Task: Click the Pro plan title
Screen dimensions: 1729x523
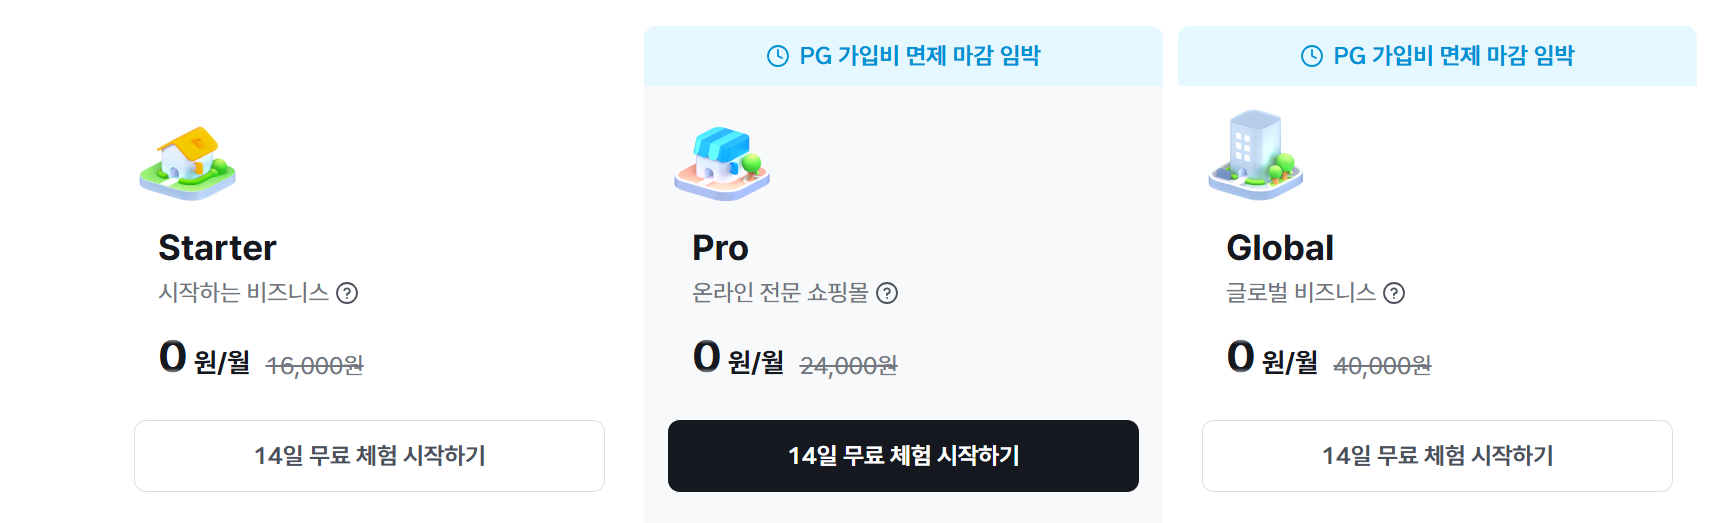Action: [x=720, y=248]
